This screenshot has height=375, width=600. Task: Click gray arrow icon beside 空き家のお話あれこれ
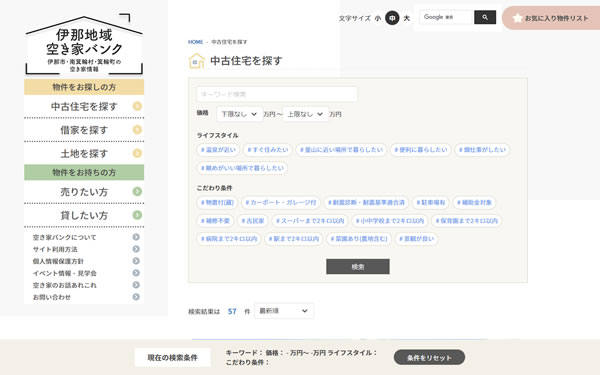click(x=136, y=285)
